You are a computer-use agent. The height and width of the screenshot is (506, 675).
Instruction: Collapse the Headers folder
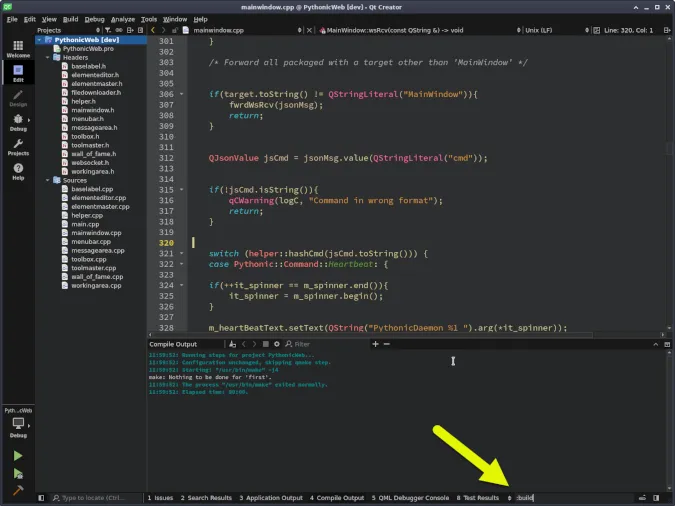[47, 57]
